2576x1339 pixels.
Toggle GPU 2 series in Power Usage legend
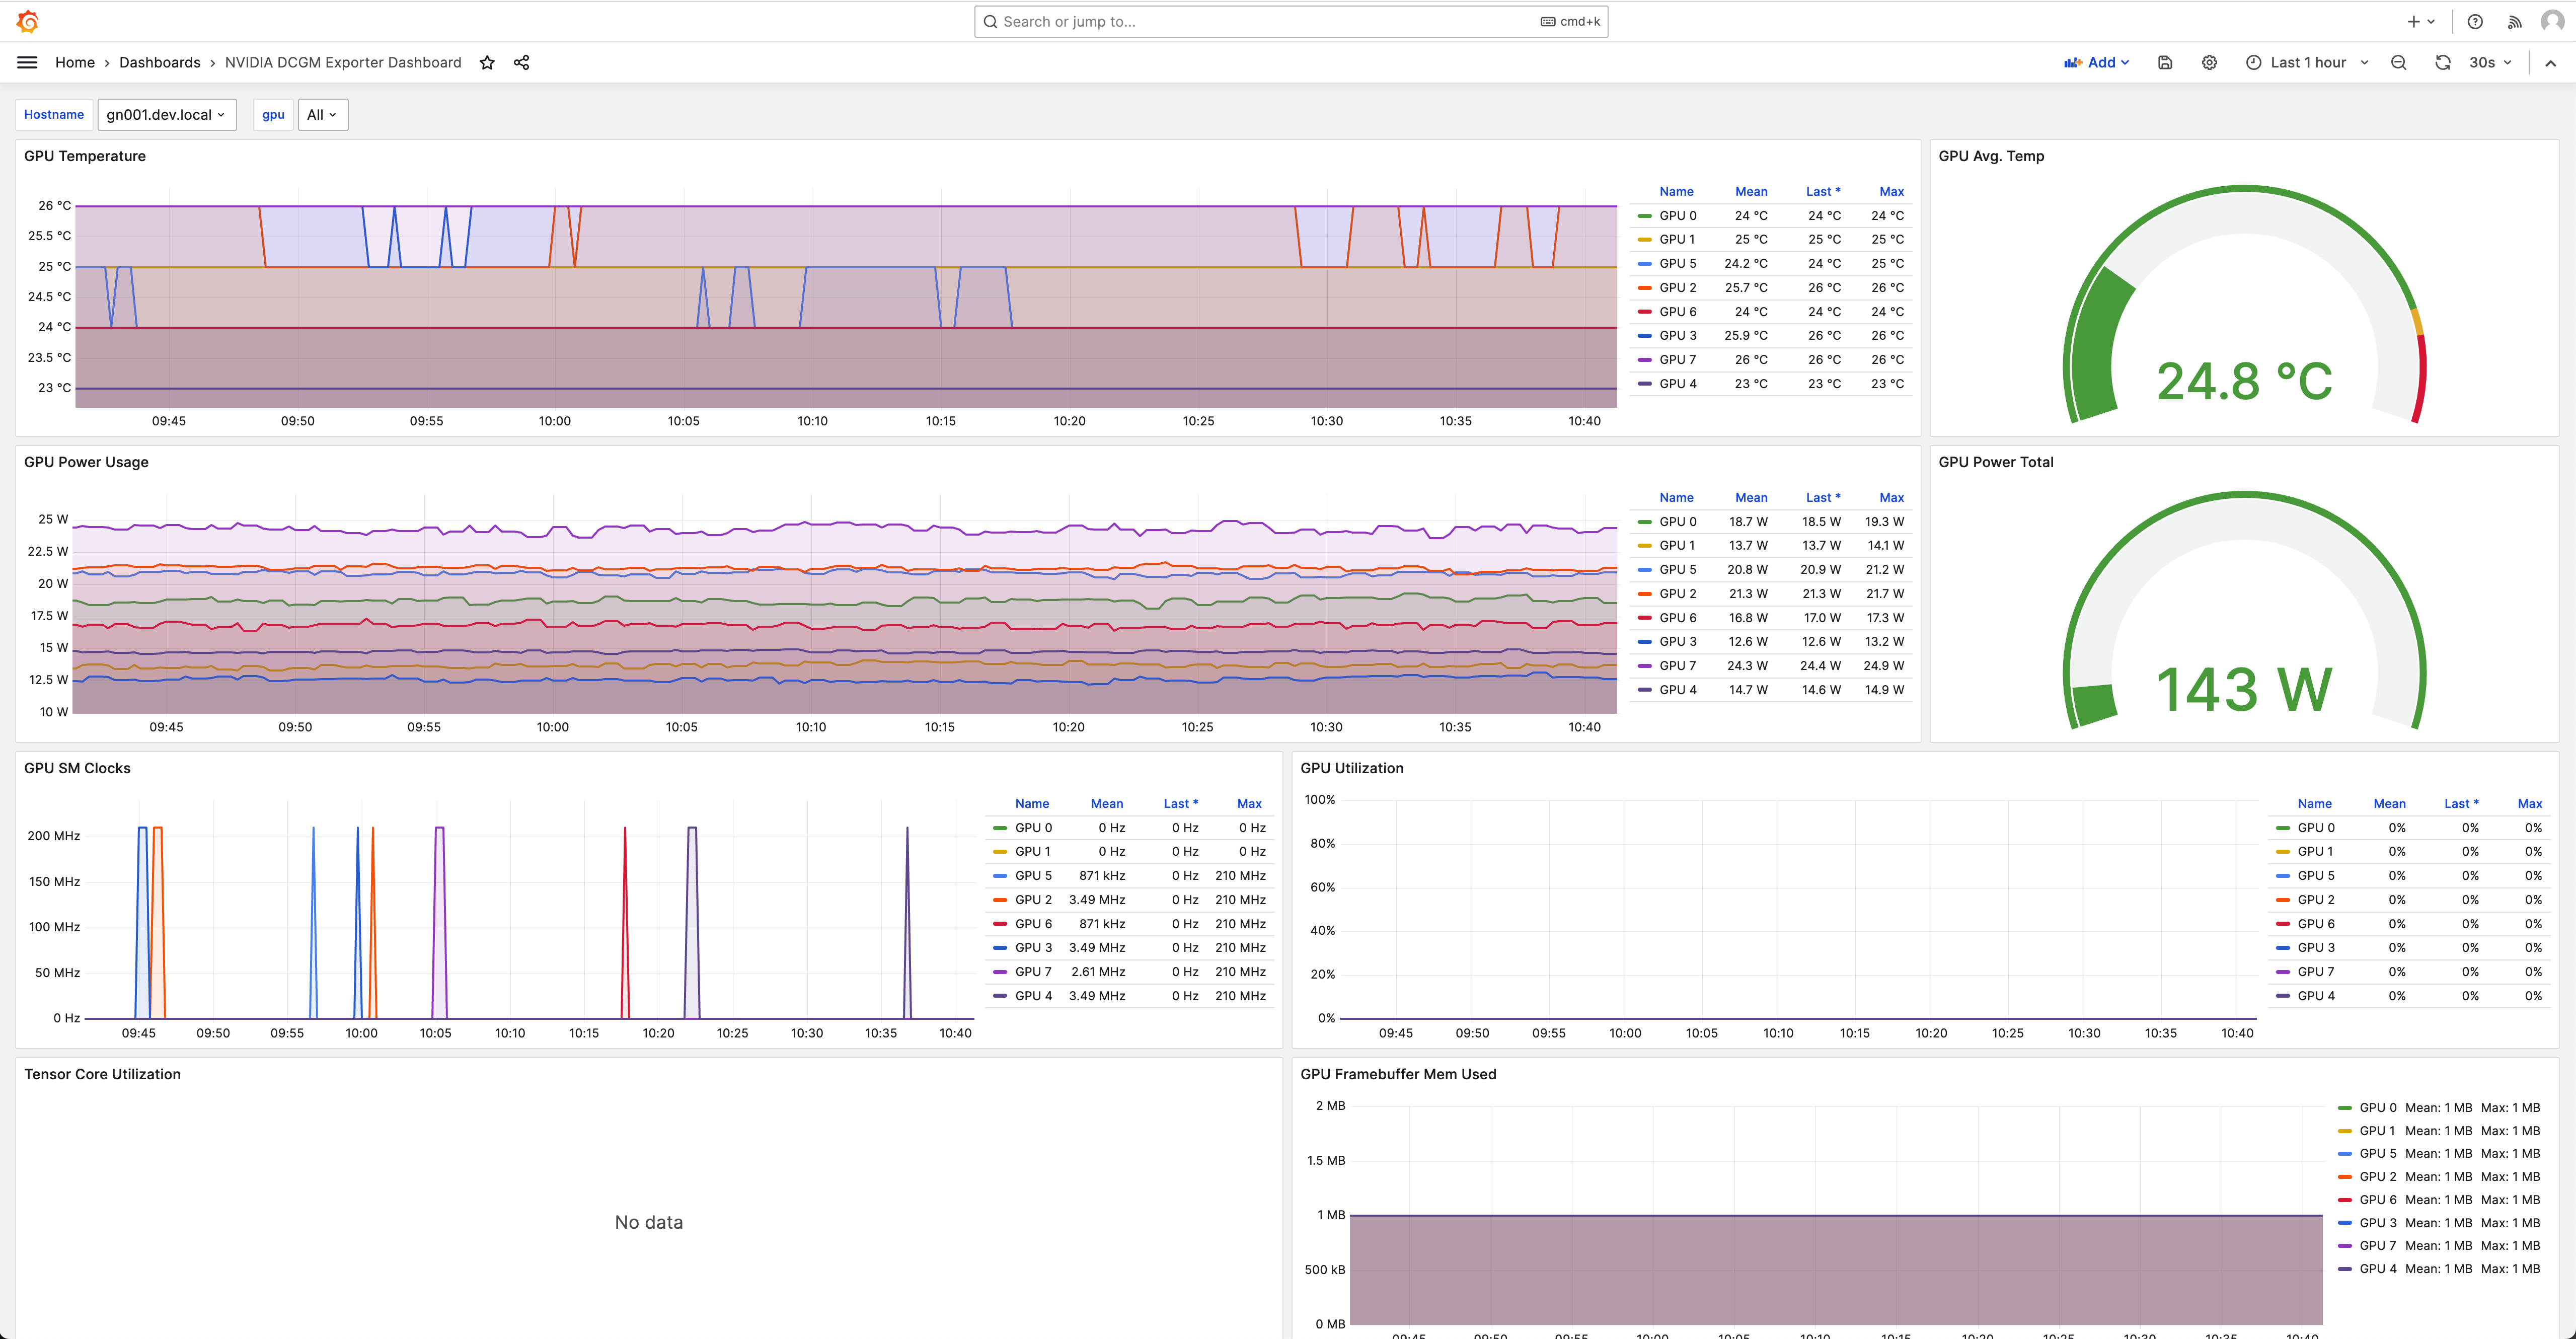(x=1677, y=594)
